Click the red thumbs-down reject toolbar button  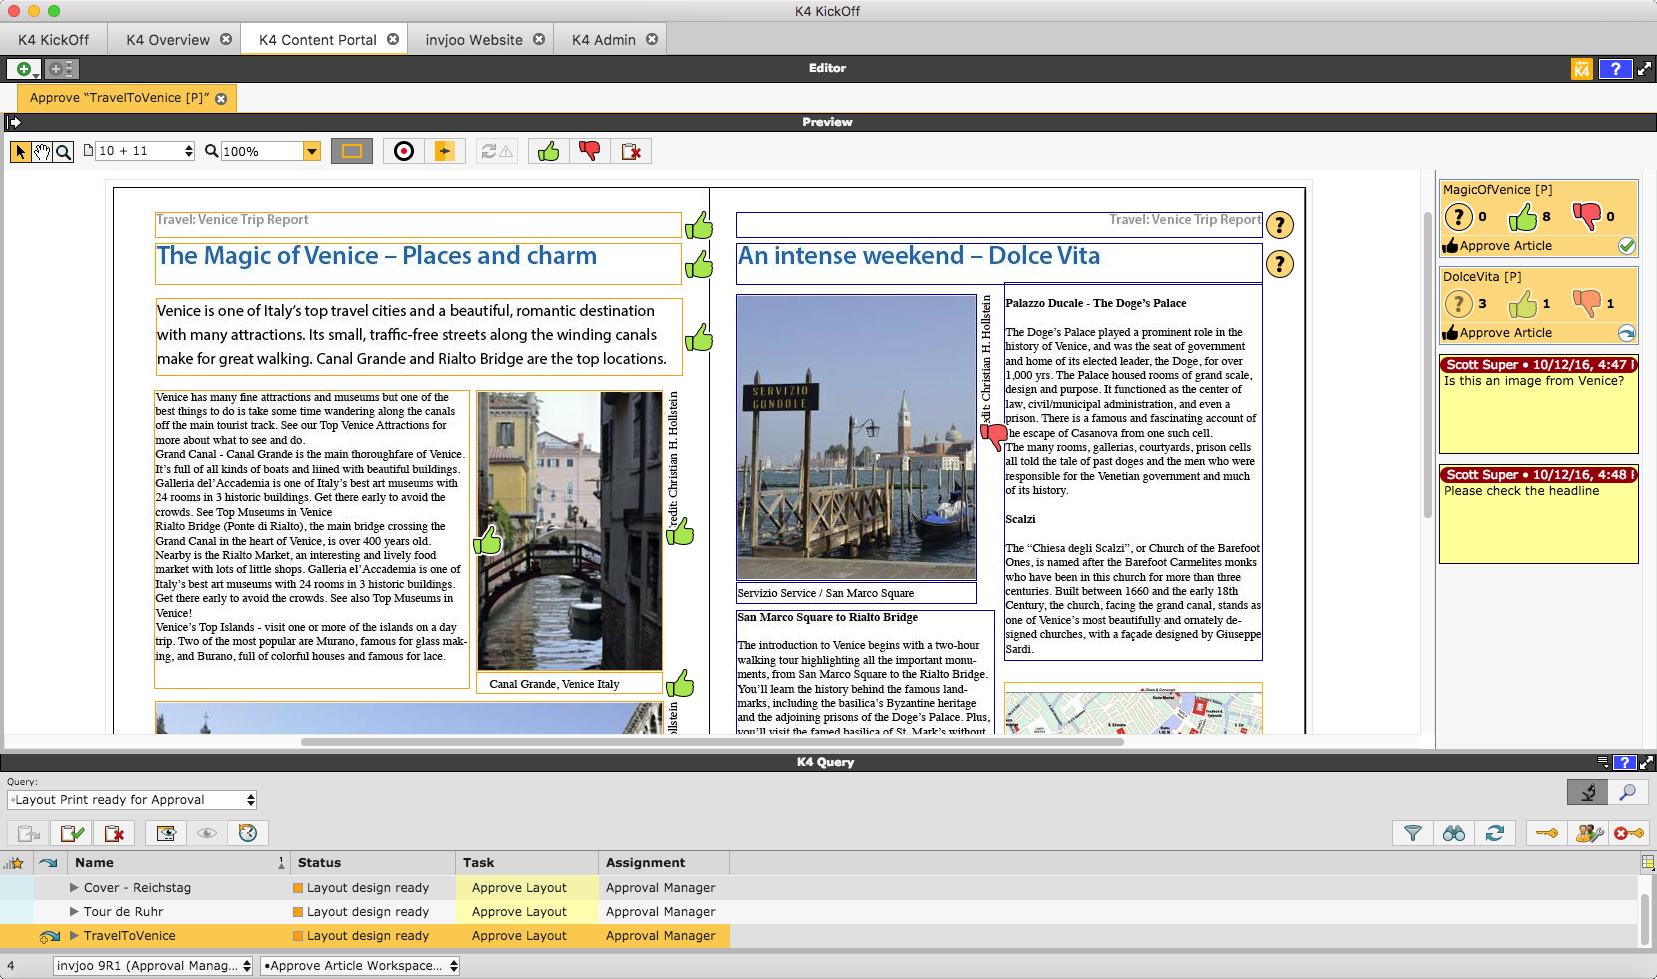pos(590,151)
